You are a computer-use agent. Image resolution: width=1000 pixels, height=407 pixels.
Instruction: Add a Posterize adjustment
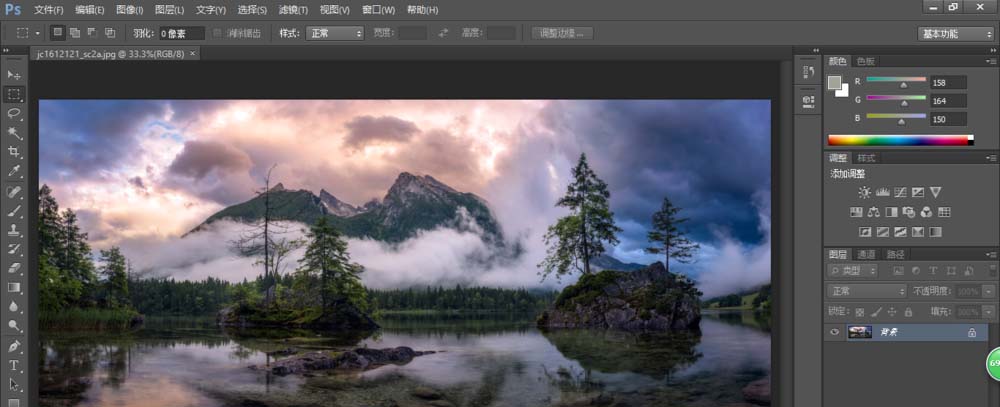[x=883, y=232]
